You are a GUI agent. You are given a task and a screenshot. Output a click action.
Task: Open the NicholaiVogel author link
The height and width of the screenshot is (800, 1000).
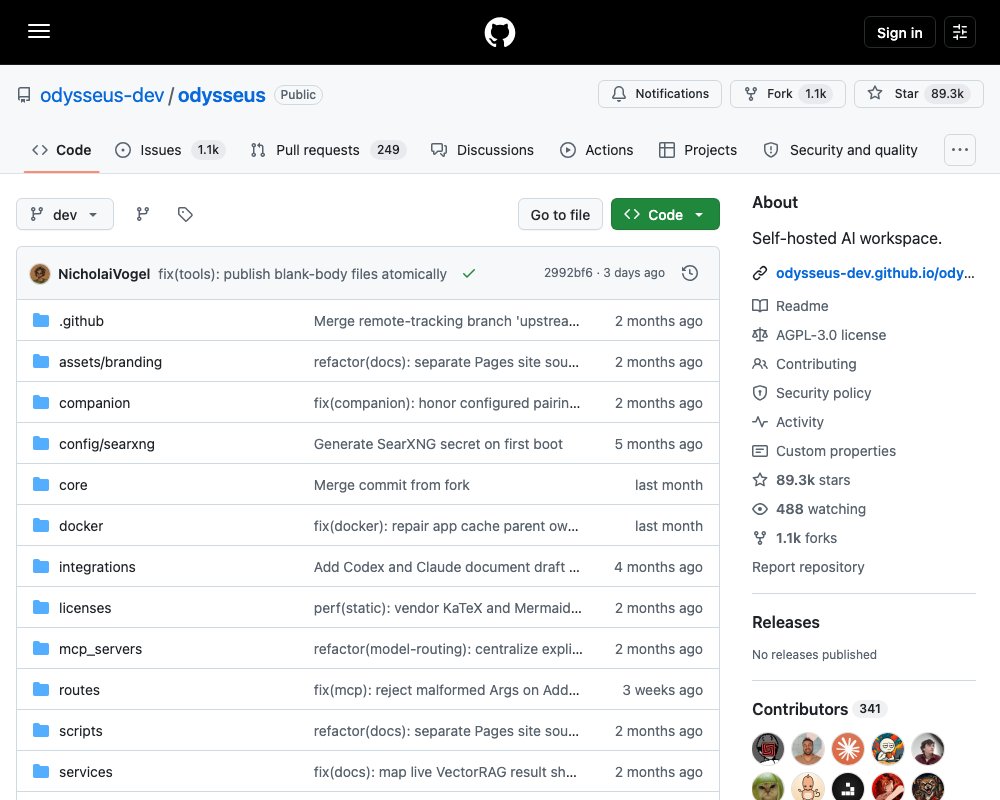(104, 274)
